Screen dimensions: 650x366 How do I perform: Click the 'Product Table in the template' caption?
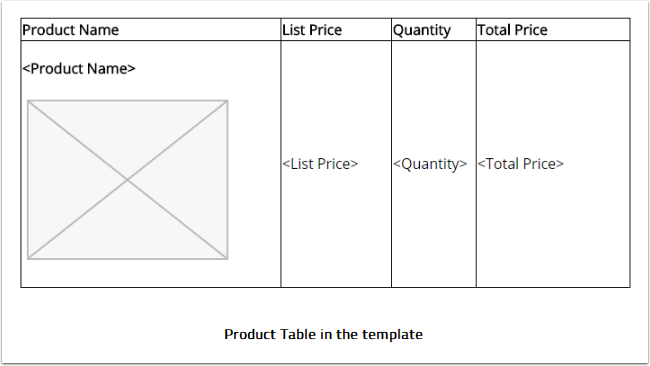tap(323, 334)
